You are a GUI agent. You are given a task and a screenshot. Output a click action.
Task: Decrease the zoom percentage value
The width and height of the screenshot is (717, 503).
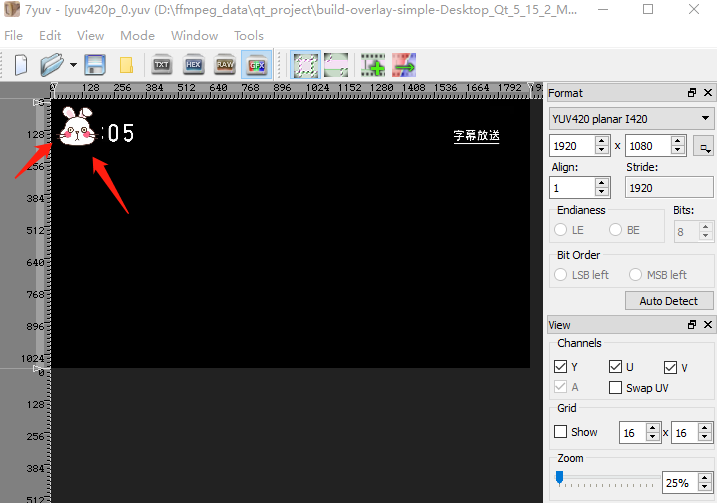tap(705, 488)
